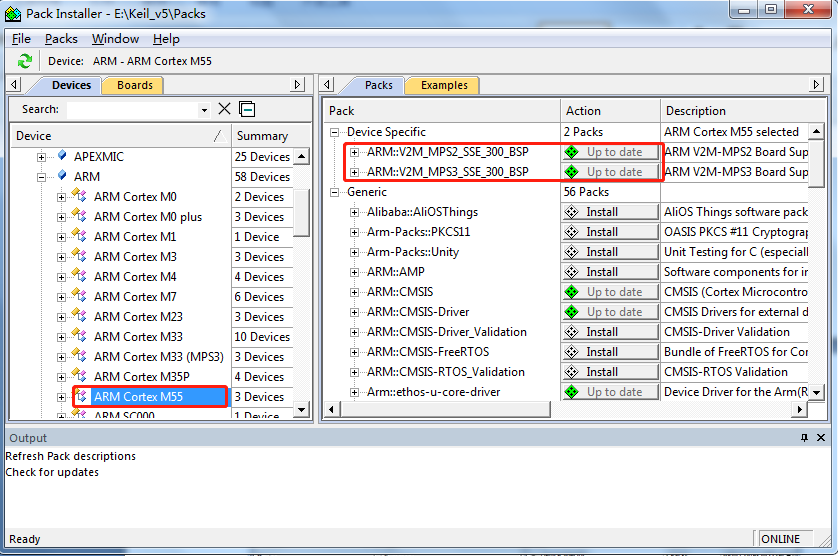
Task: Open the File menu
Action: point(21,39)
